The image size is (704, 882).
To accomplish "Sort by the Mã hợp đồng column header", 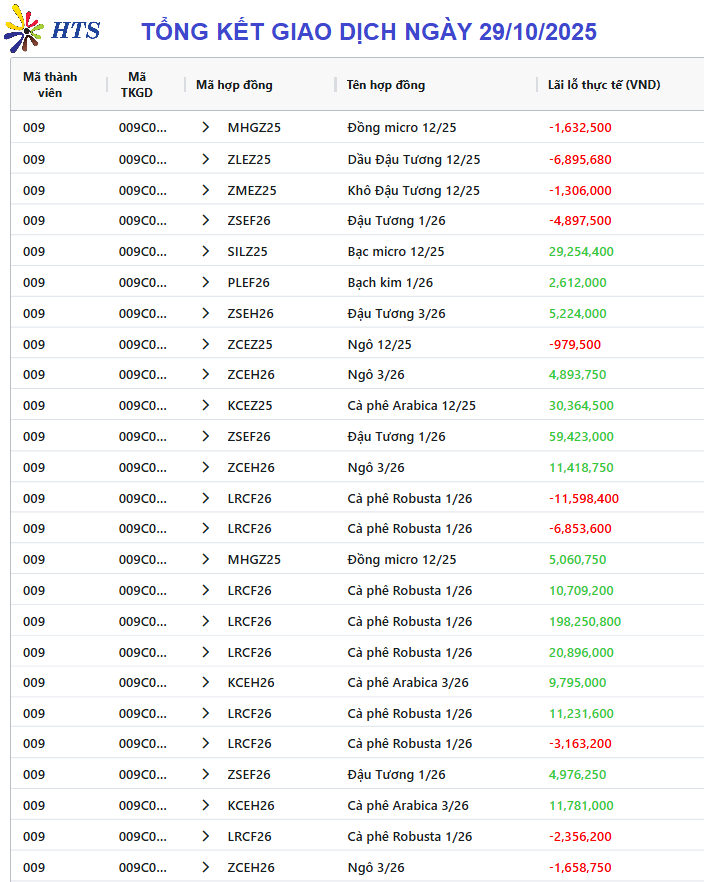I will (234, 85).
